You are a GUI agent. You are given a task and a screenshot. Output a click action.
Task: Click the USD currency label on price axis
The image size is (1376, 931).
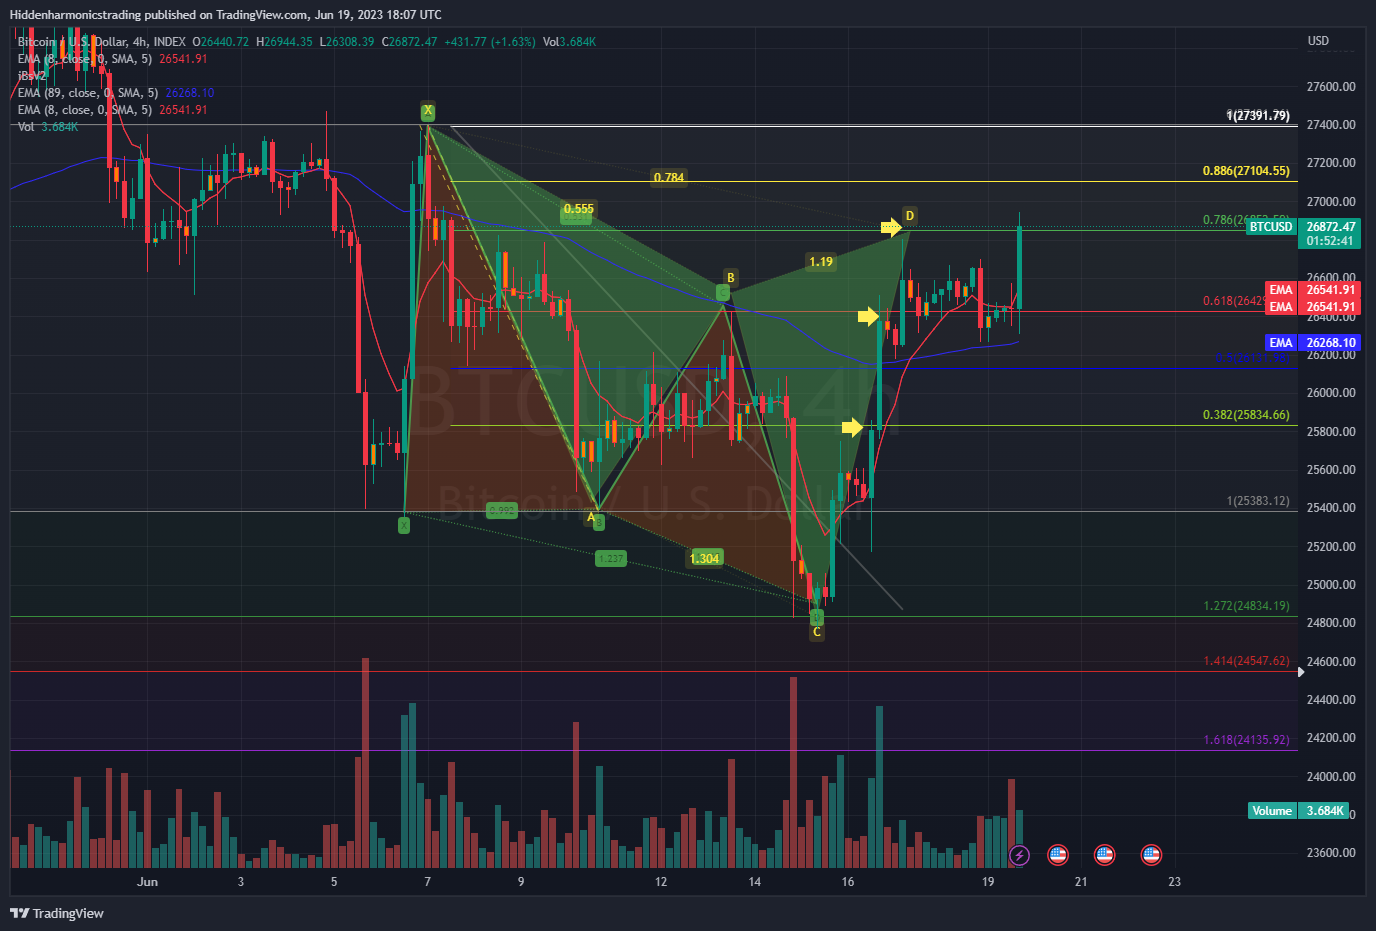pyautogui.click(x=1318, y=41)
